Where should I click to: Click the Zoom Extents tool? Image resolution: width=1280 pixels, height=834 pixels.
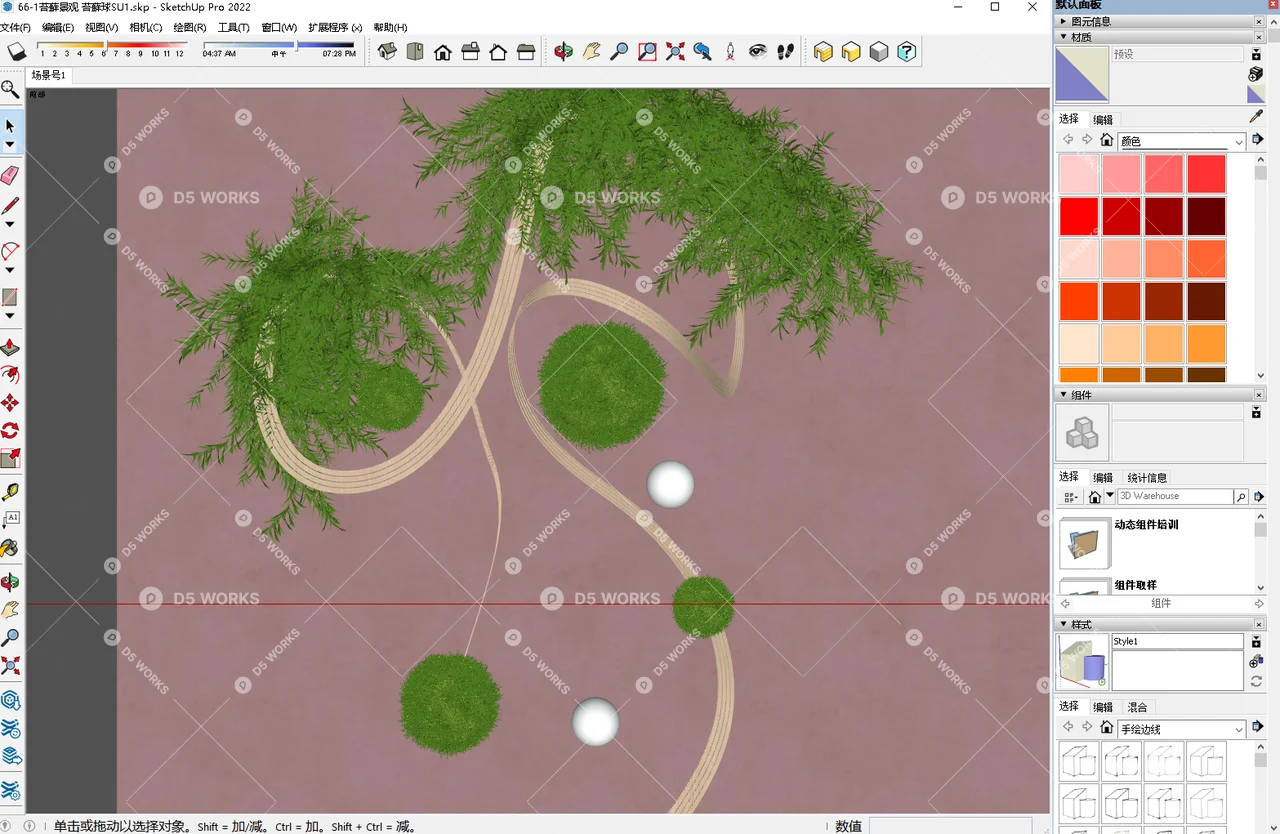[676, 51]
